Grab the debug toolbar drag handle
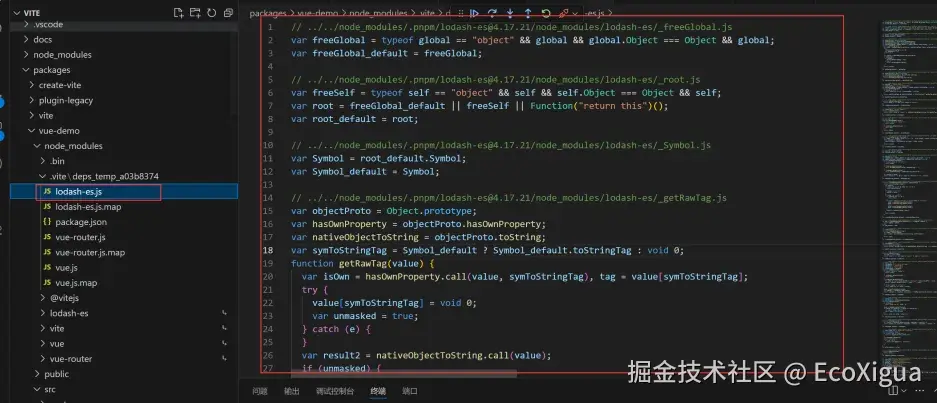 pyautogui.click(x=461, y=13)
